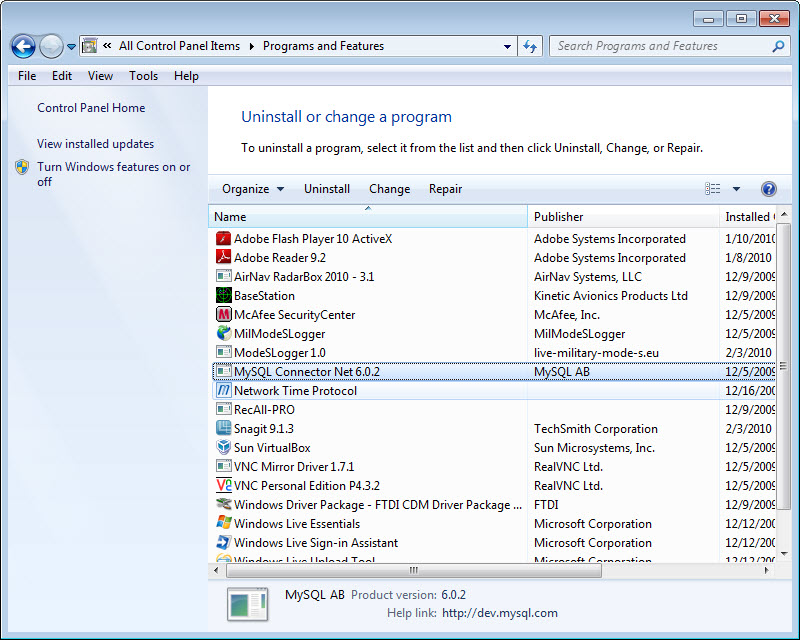Image resolution: width=800 pixels, height=640 pixels.
Task: Click the Windows Live Essentials icon
Action: (223, 523)
